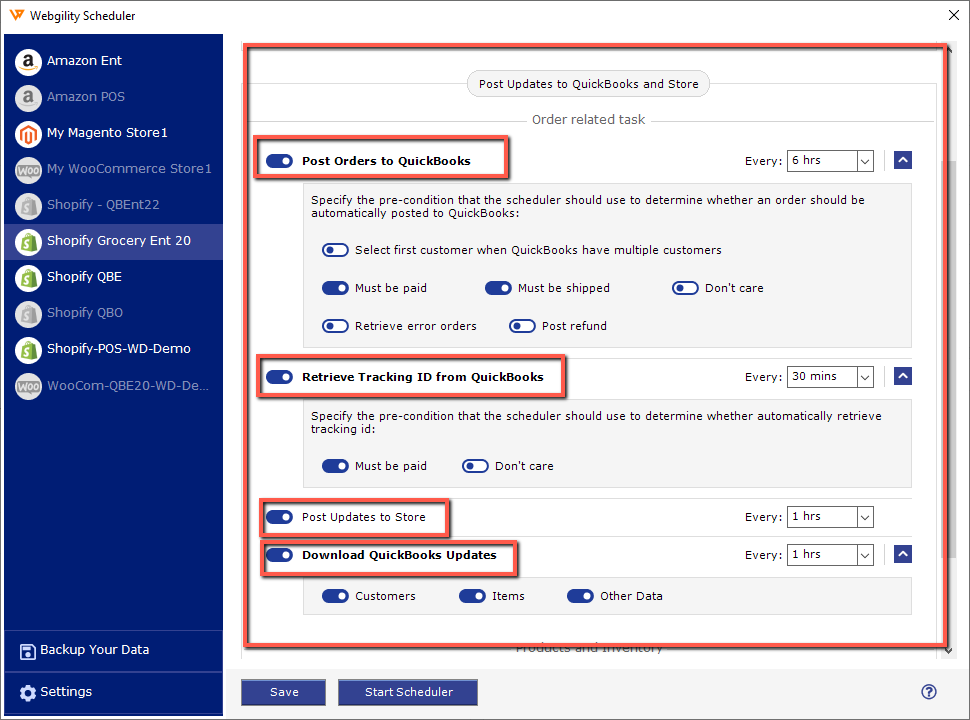
Task: Toggle Don't care under Retrieve Tracking ID
Action: 475,466
